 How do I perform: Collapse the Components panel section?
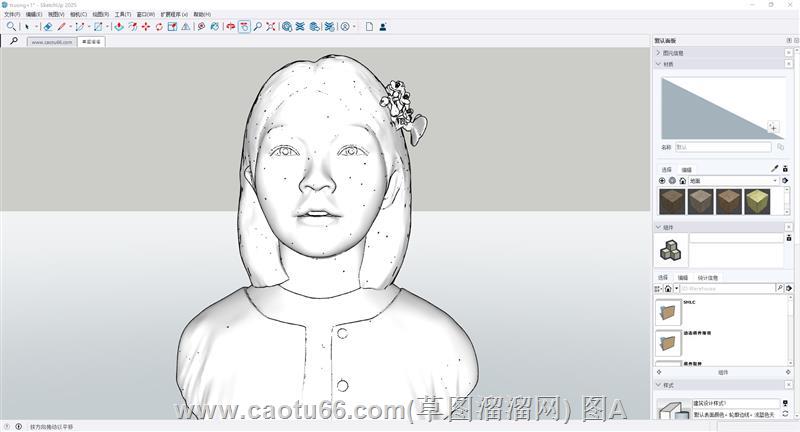pyautogui.click(x=658, y=227)
